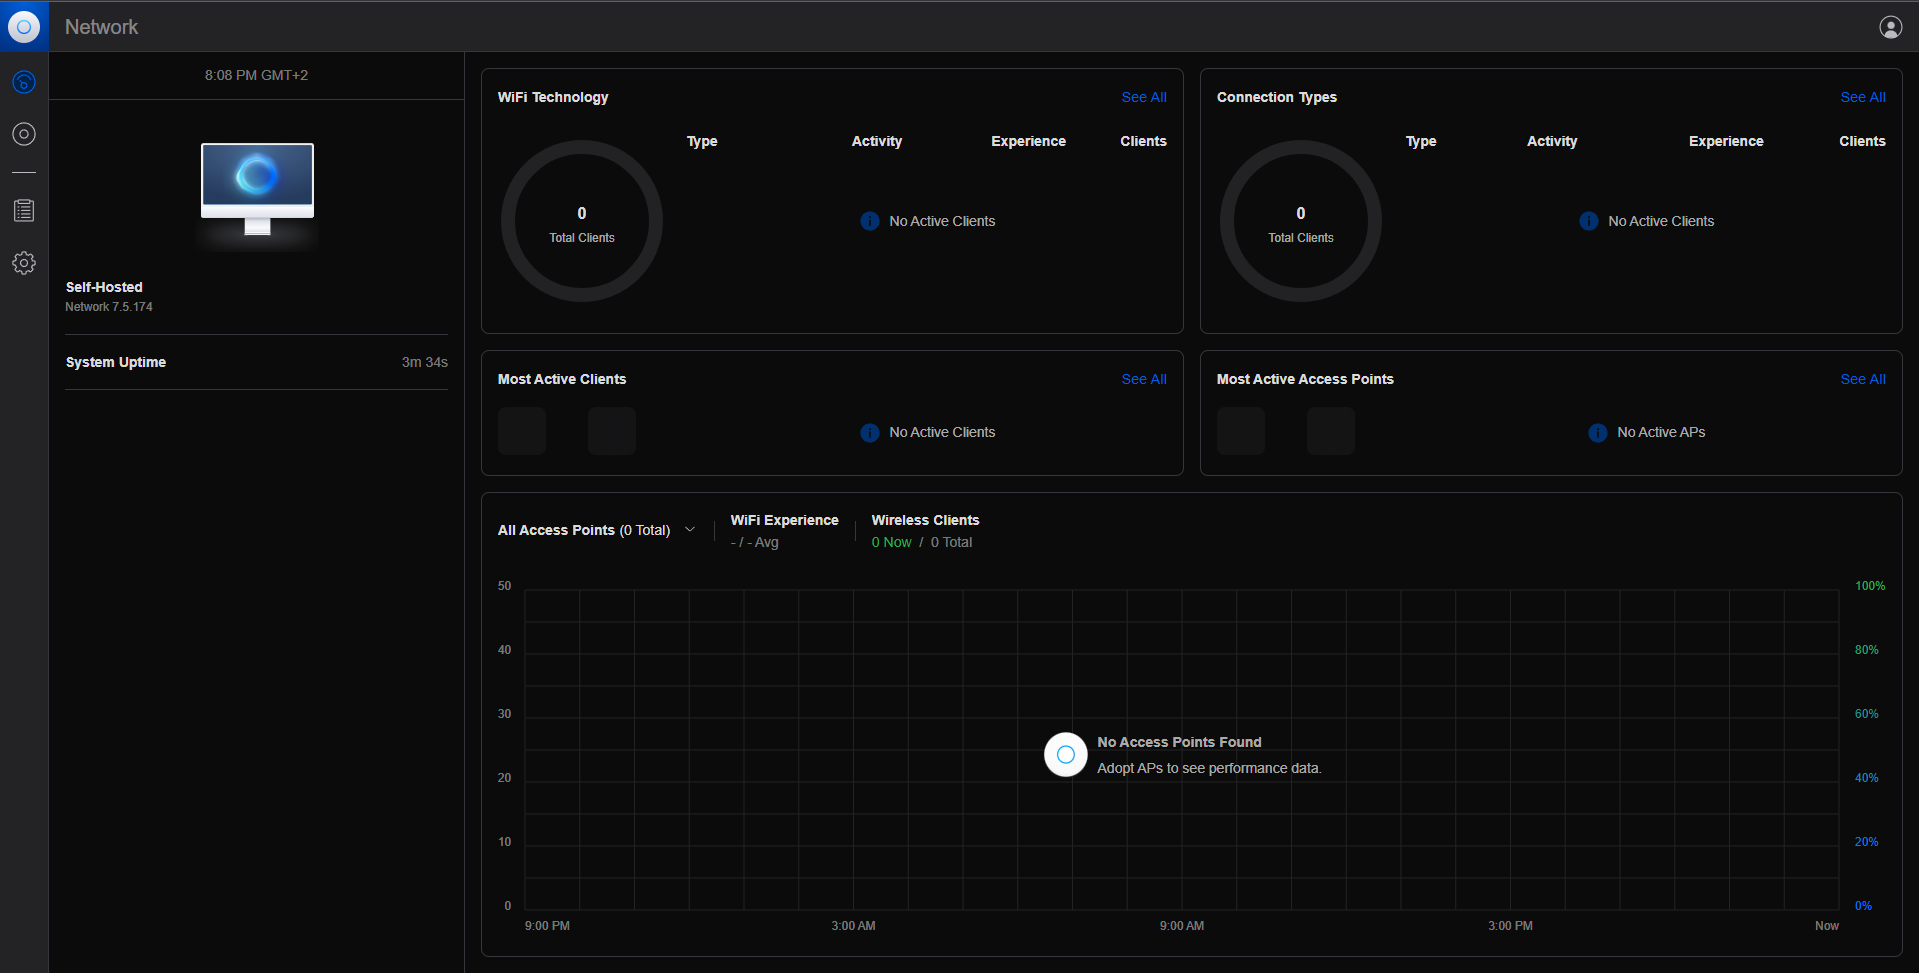
Task: Click the WiFi Technology Total Clients donut
Action: [x=582, y=221]
